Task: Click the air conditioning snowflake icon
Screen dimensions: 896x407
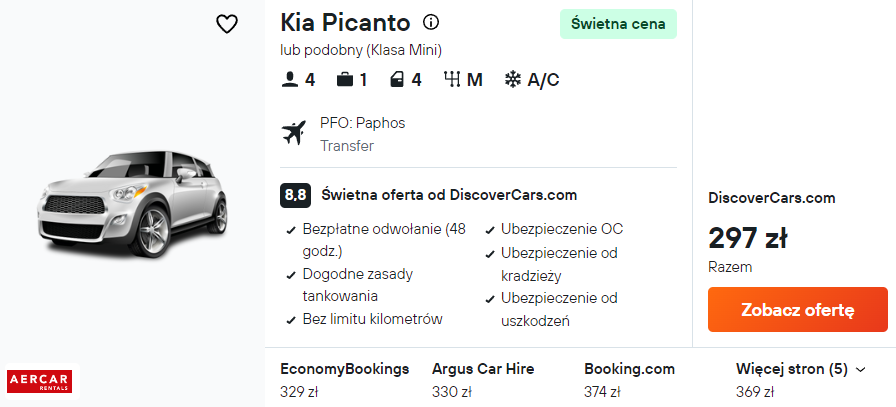Action: tap(513, 80)
